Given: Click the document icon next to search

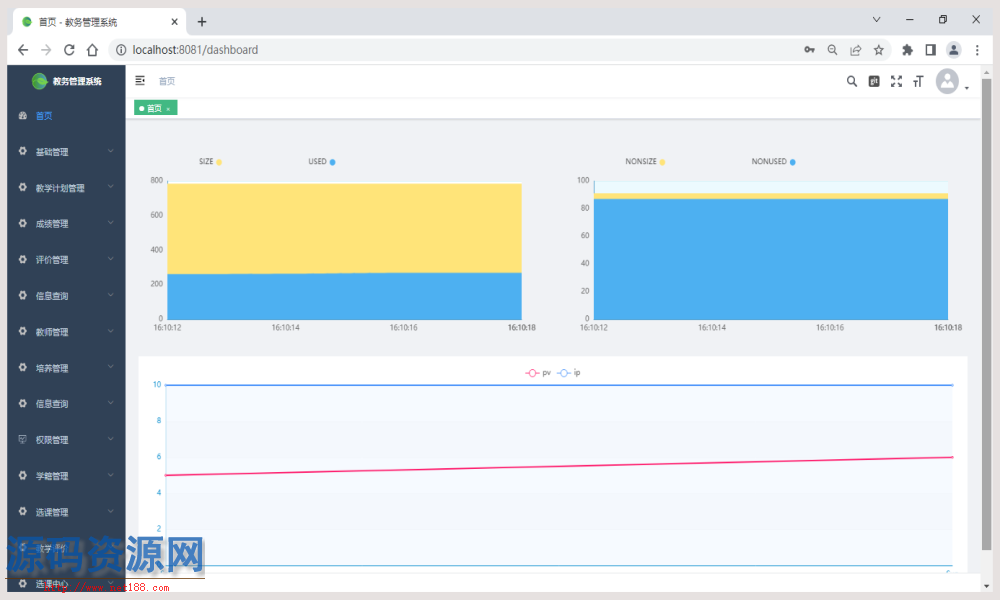Looking at the screenshot, I should click(x=874, y=81).
